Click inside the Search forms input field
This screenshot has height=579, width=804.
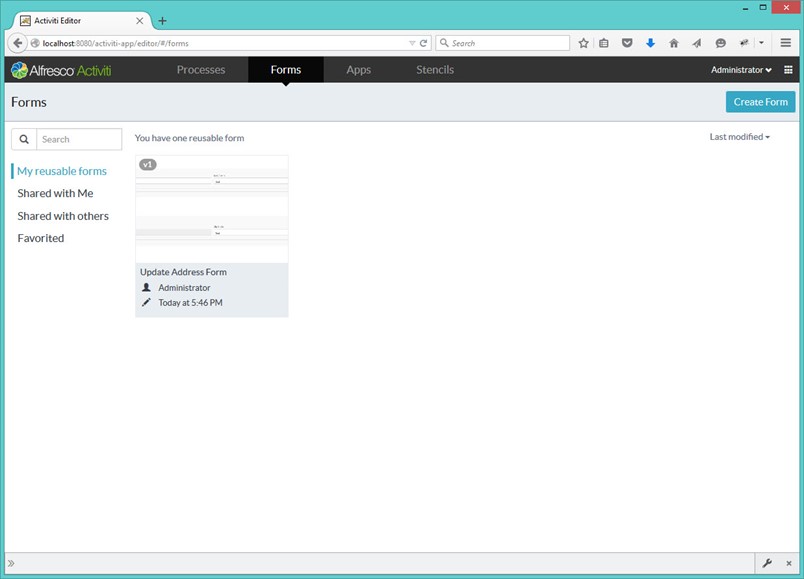pyautogui.click(x=79, y=139)
